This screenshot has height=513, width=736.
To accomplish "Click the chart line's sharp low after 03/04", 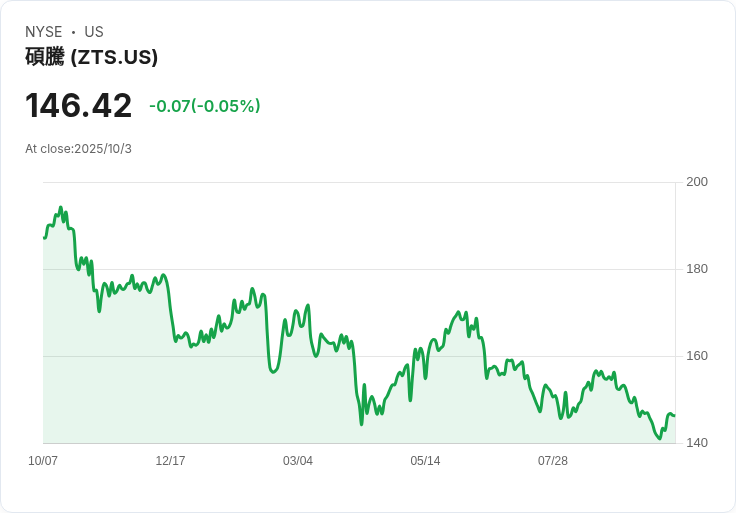I will point(361,424).
